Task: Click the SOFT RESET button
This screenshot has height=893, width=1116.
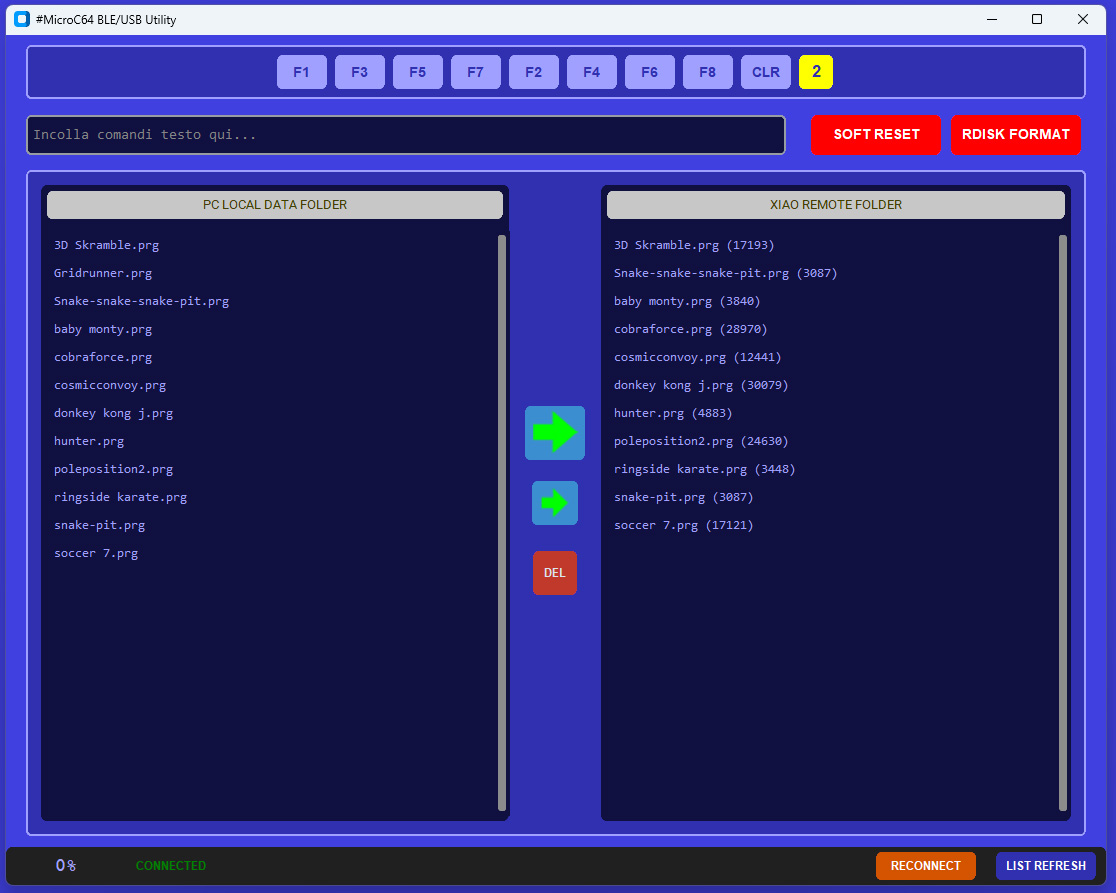Action: click(876, 135)
